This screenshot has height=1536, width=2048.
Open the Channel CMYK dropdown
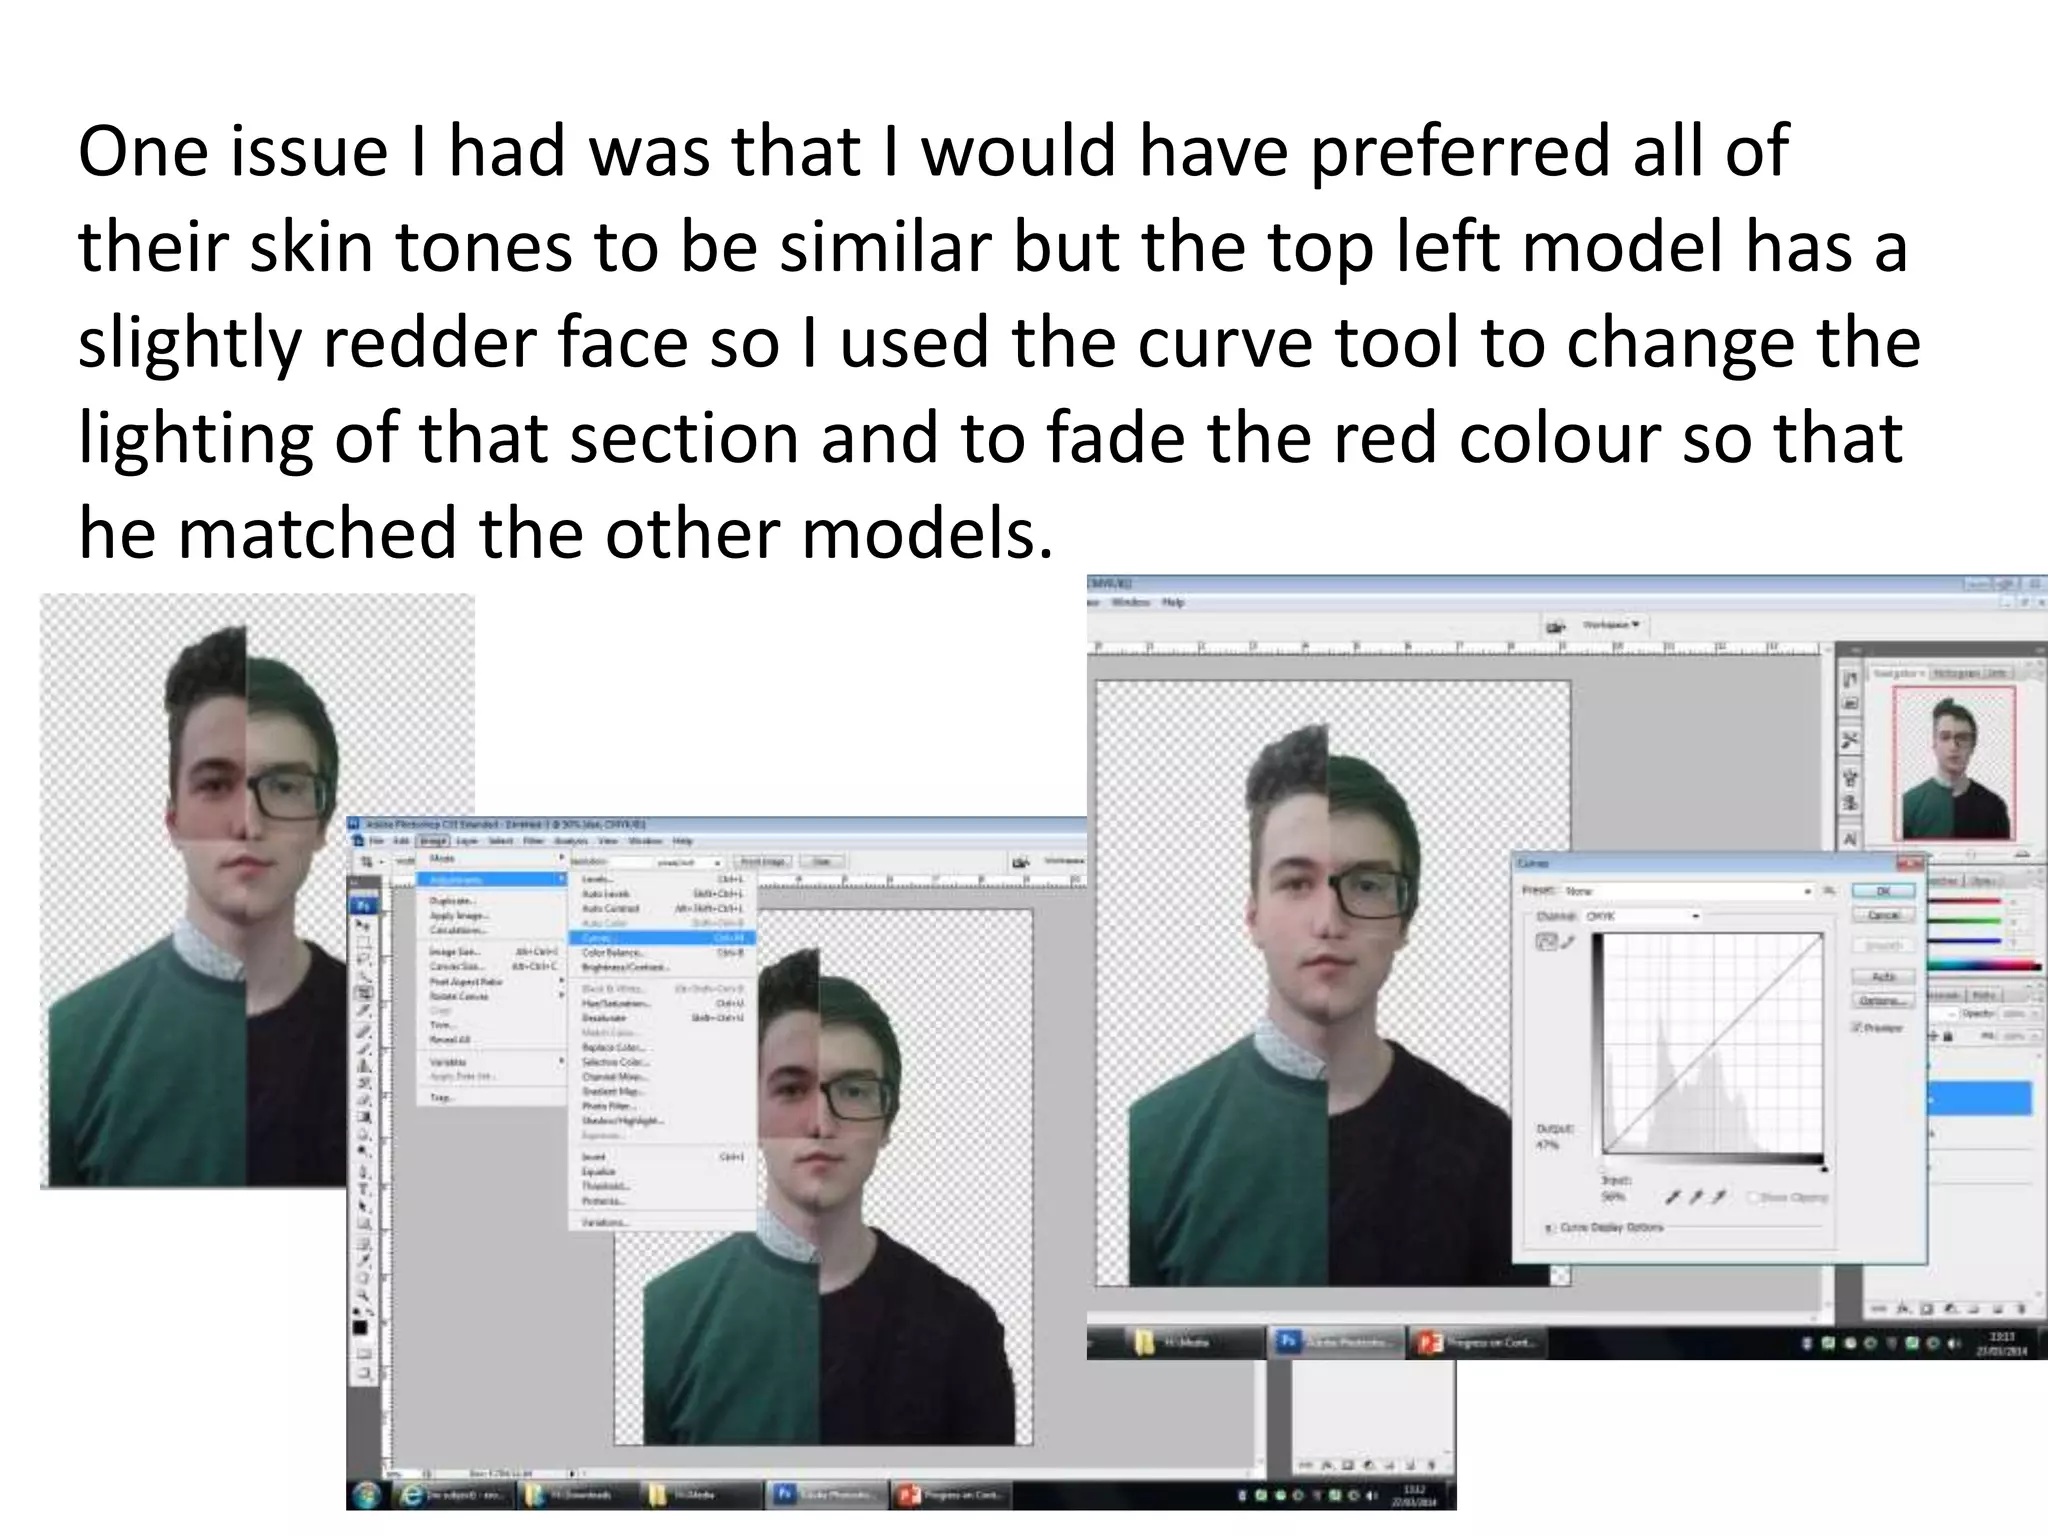(x=1641, y=916)
